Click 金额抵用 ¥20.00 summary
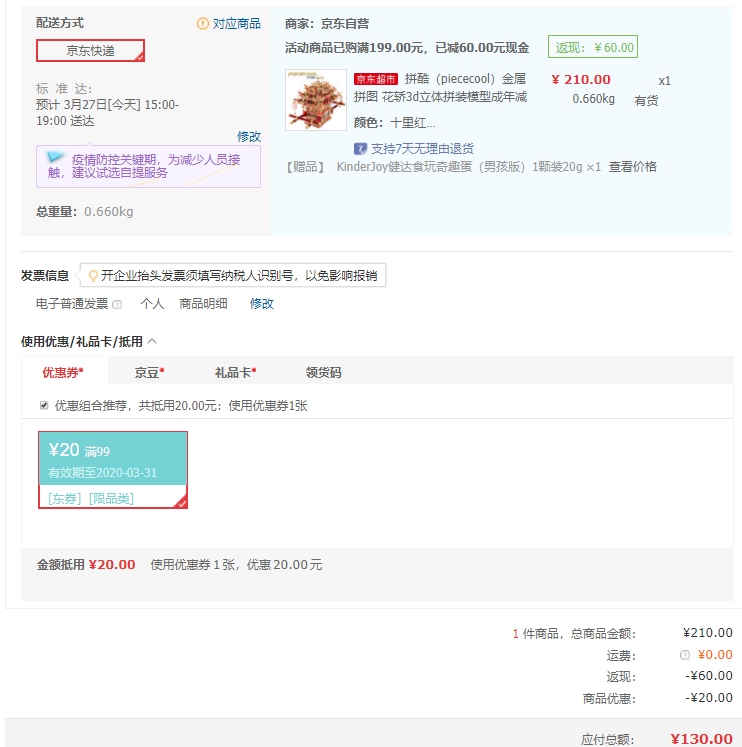This screenshot has height=747, width=742. coord(86,565)
